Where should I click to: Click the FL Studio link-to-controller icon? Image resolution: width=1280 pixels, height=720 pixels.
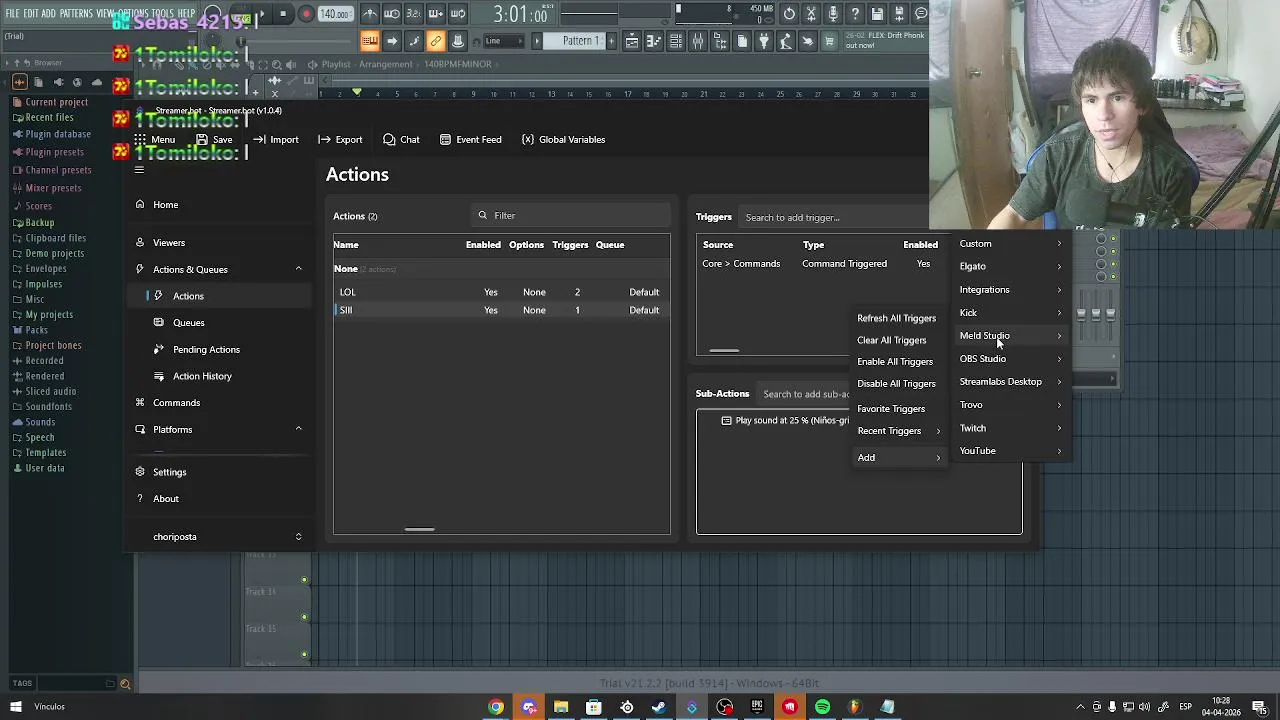pos(435,41)
